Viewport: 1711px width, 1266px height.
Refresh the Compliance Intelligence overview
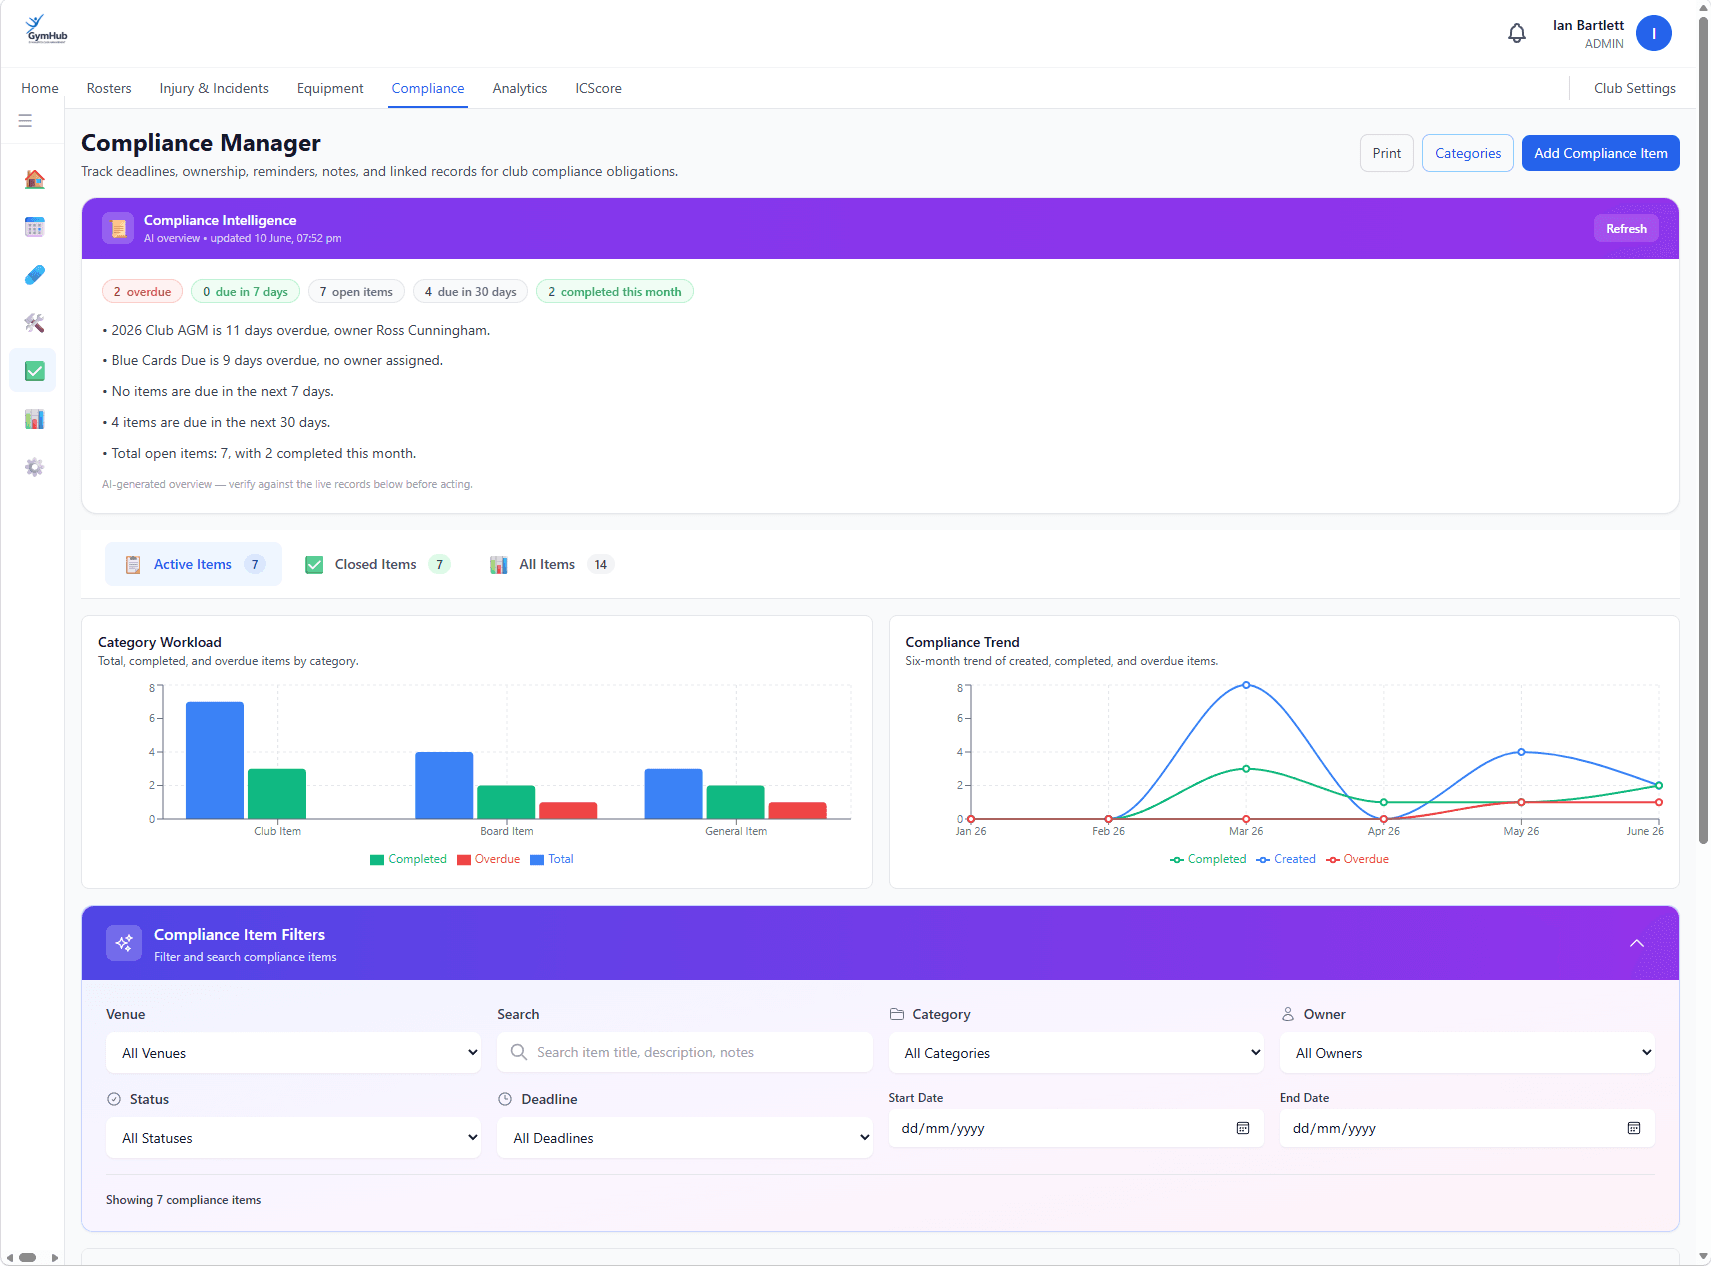pos(1626,228)
